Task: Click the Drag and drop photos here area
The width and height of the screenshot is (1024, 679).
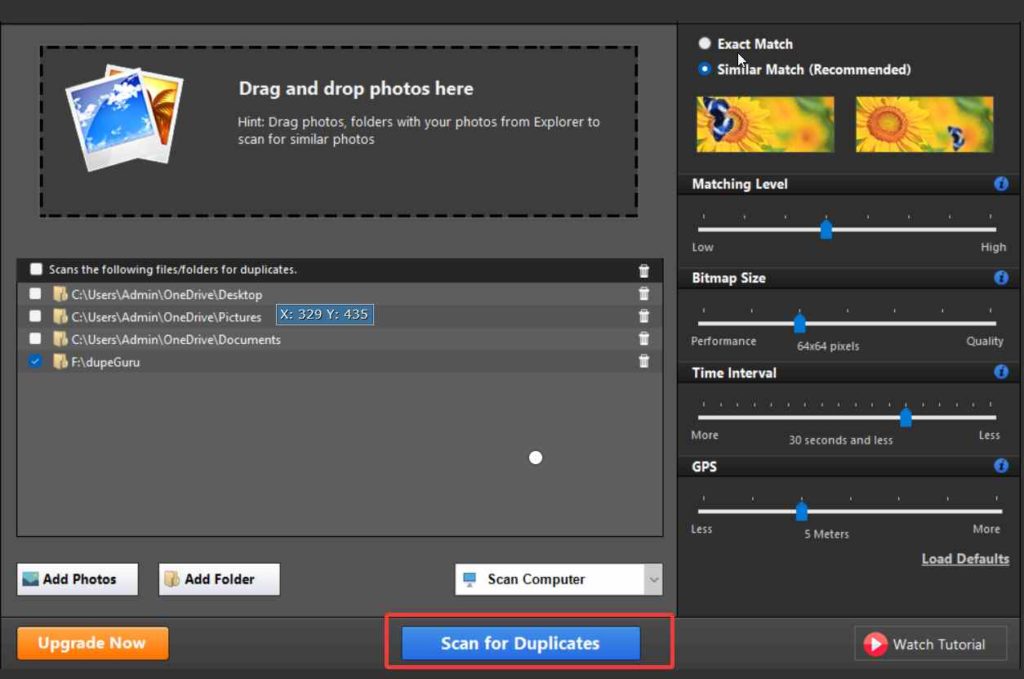Action: [339, 131]
